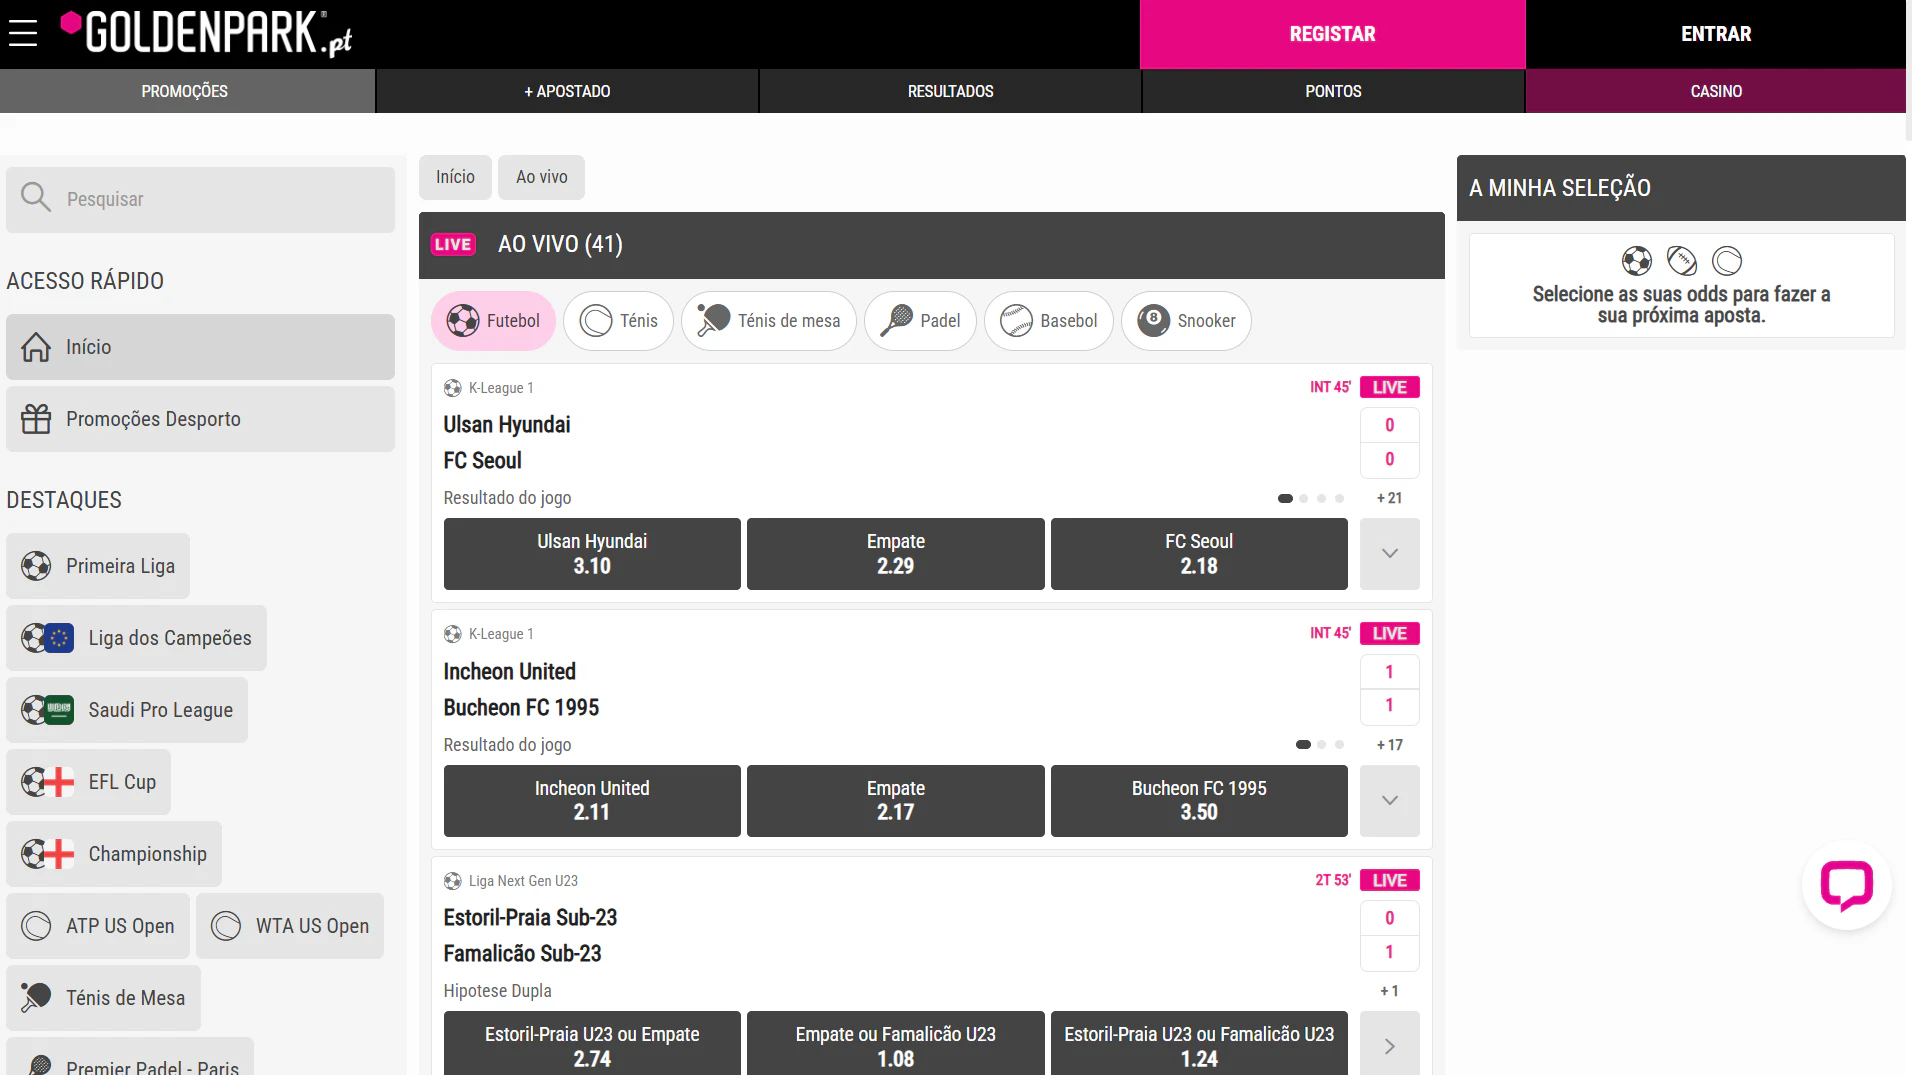Image resolution: width=1912 pixels, height=1075 pixels.
Task: Switch to the Ao vivo tab
Action: [541, 177]
